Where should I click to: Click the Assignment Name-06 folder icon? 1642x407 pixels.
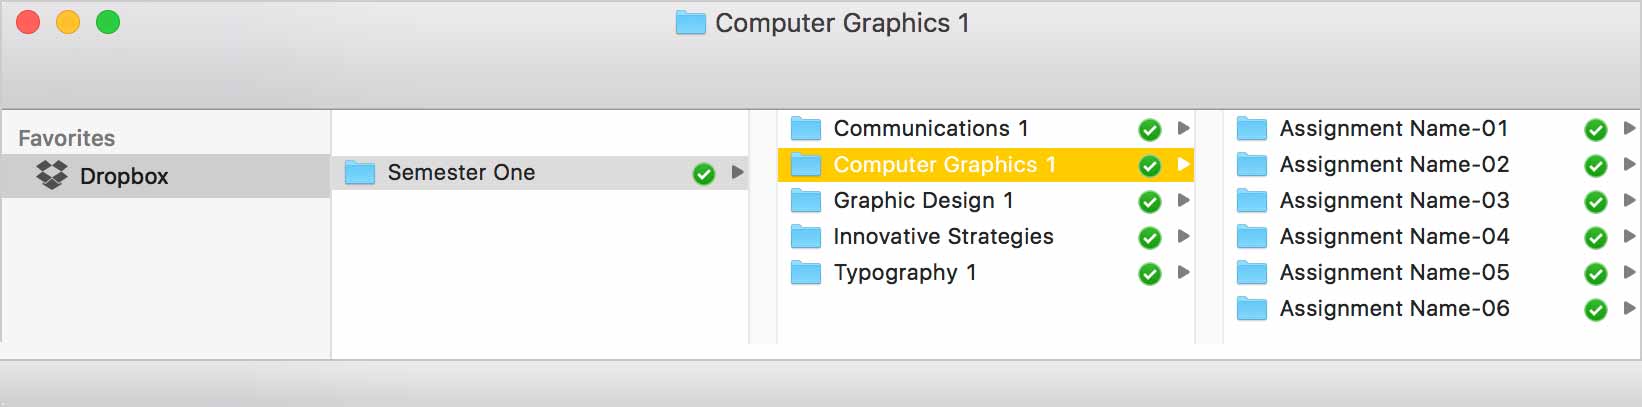click(1252, 309)
